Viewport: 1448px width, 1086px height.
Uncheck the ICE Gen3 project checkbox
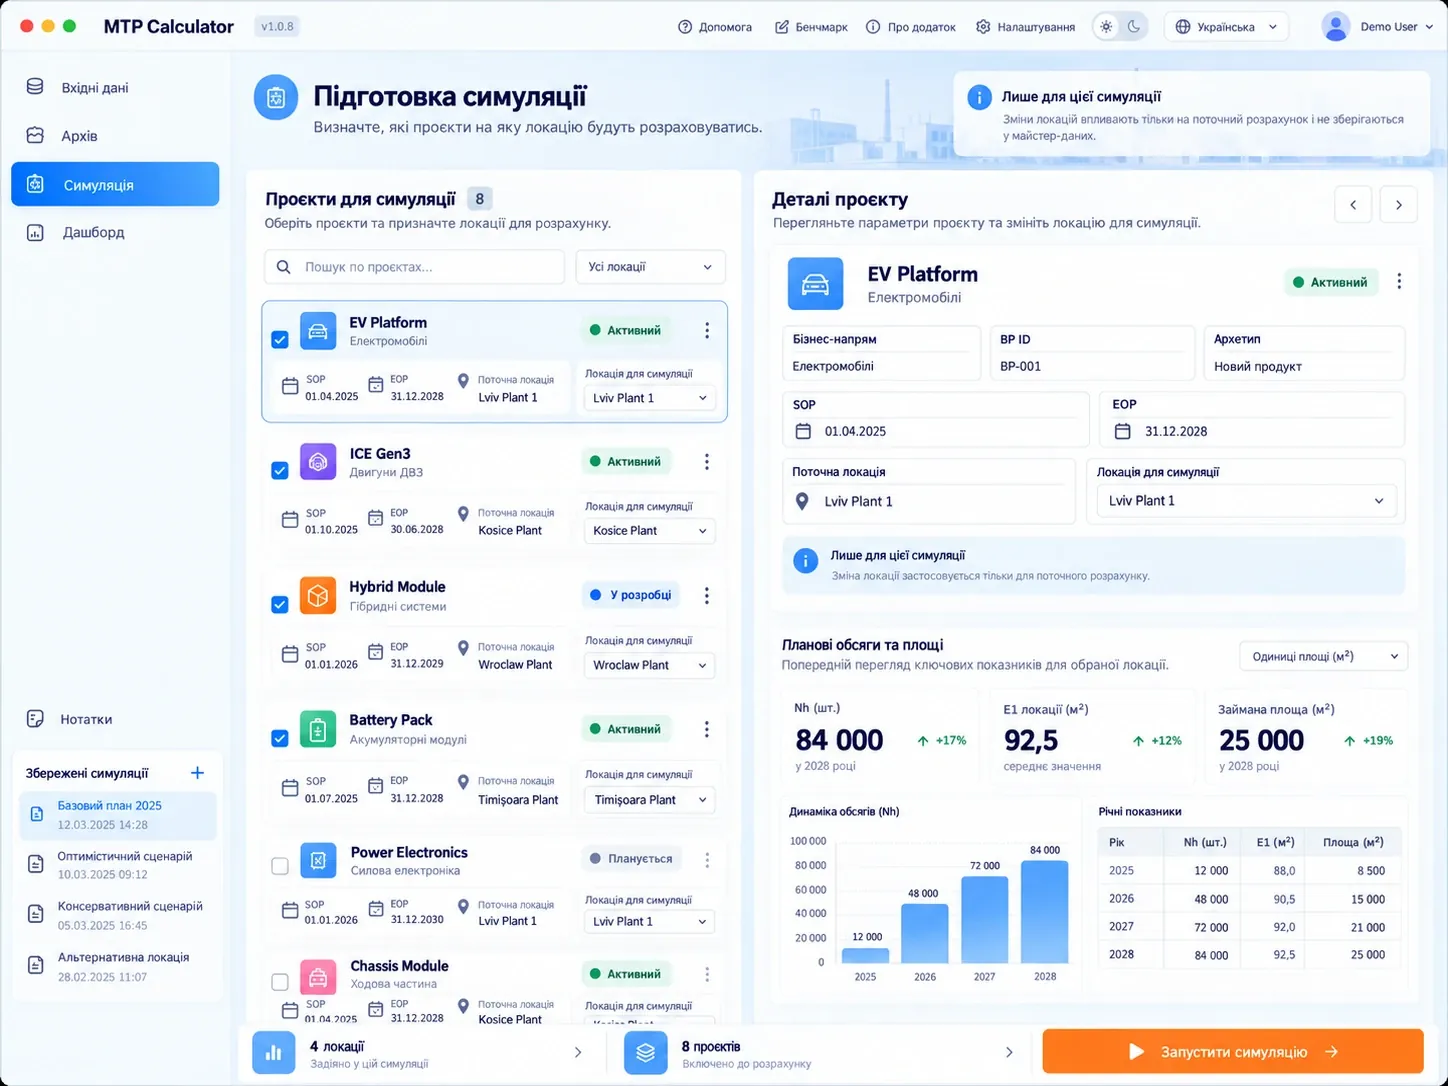tap(280, 471)
